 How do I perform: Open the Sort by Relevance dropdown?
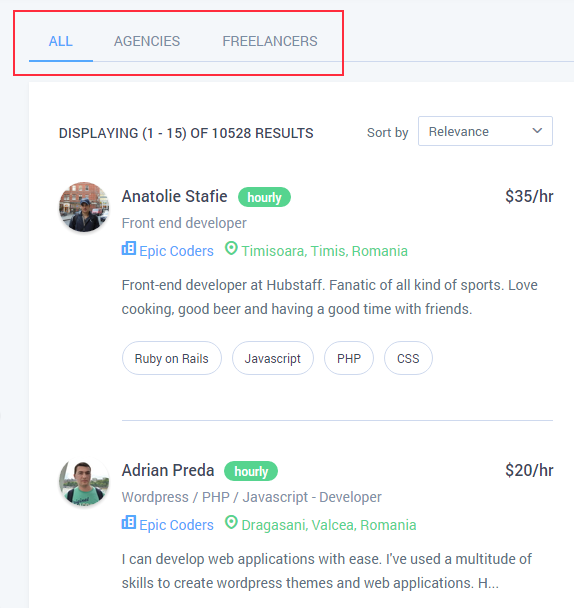[x=485, y=131]
